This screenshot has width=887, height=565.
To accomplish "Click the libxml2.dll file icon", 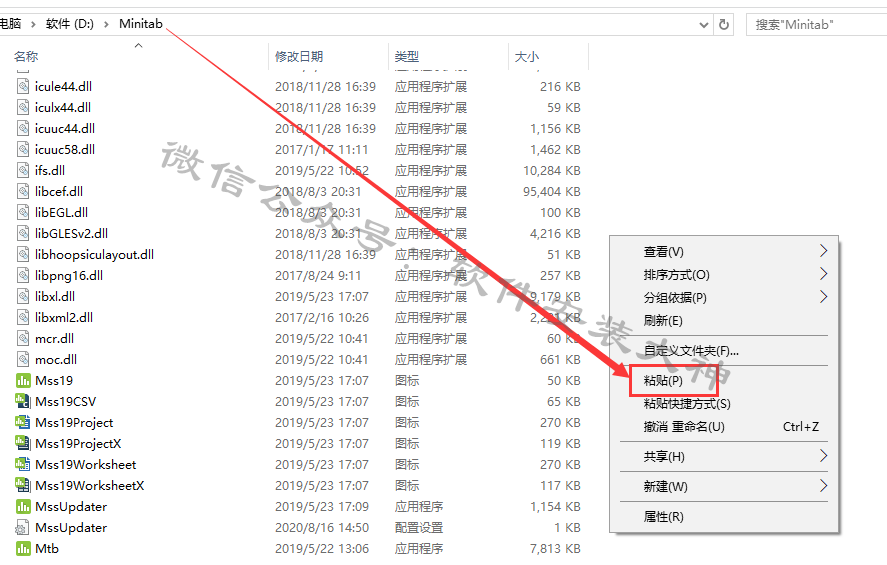I will pos(23,317).
